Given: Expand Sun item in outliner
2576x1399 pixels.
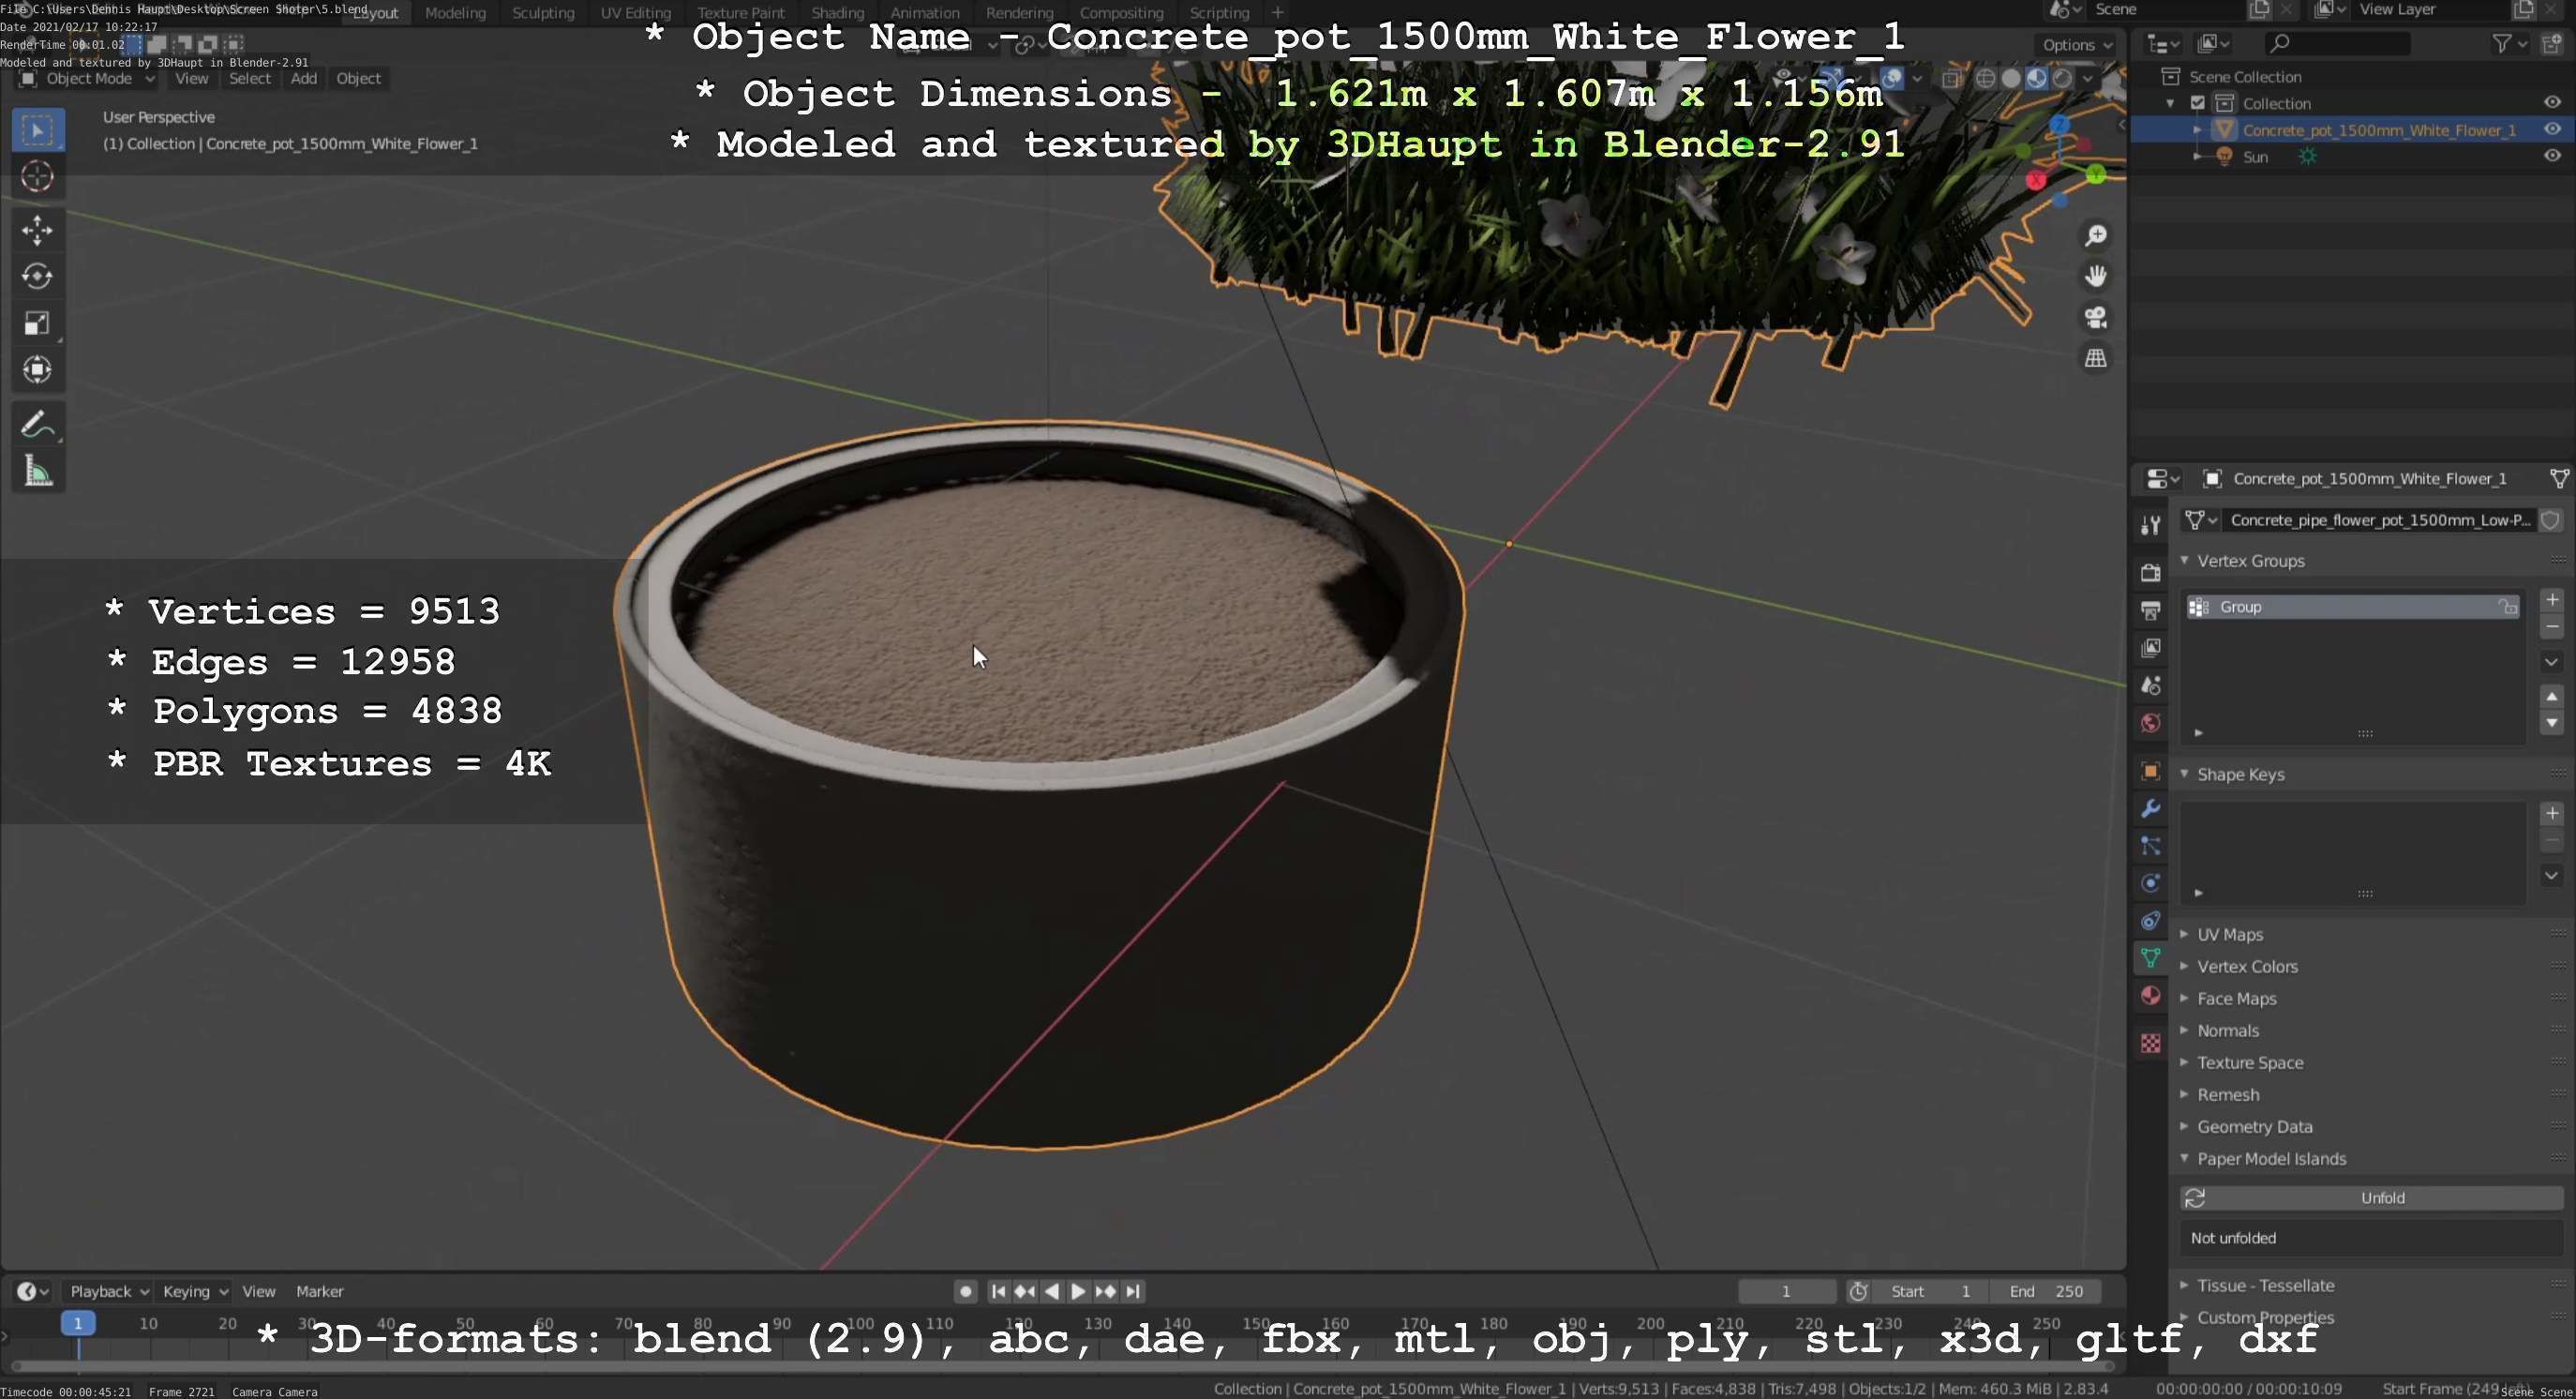Looking at the screenshot, I should pyautogui.click(x=2197, y=156).
